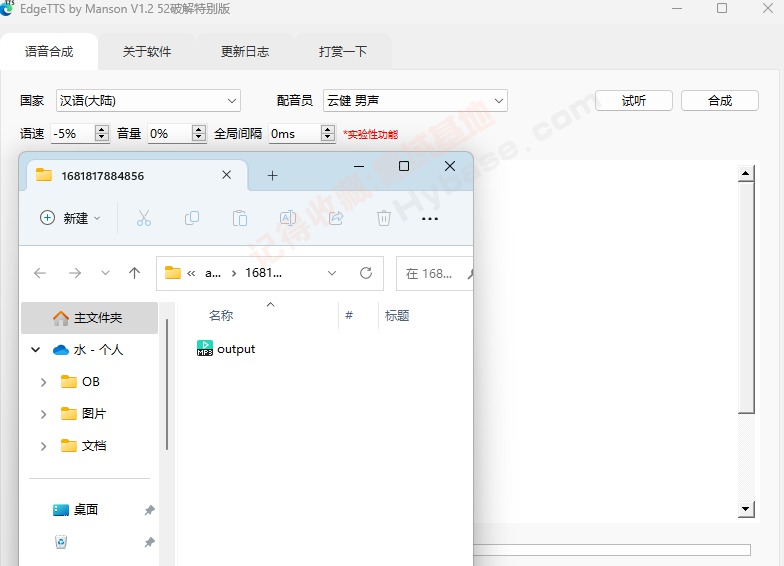Viewport: 784px width, 566px height.
Task: Select the Recycle Bin quick access item
Action: pos(60,542)
